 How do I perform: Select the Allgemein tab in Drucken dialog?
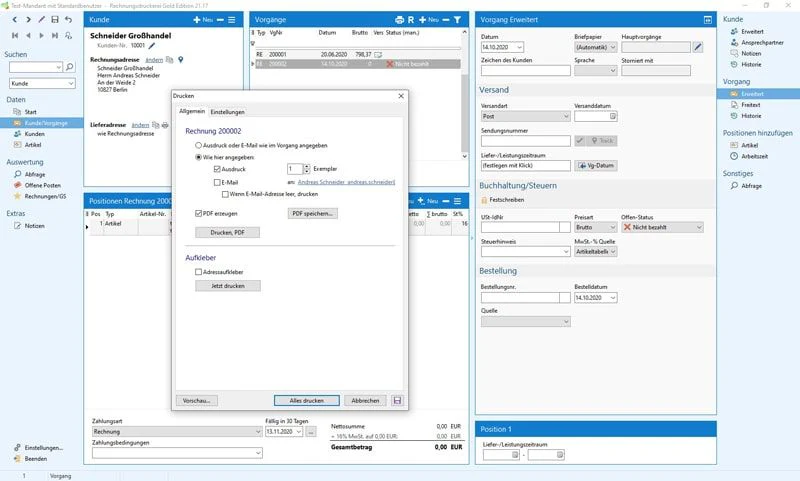(192, 112)
